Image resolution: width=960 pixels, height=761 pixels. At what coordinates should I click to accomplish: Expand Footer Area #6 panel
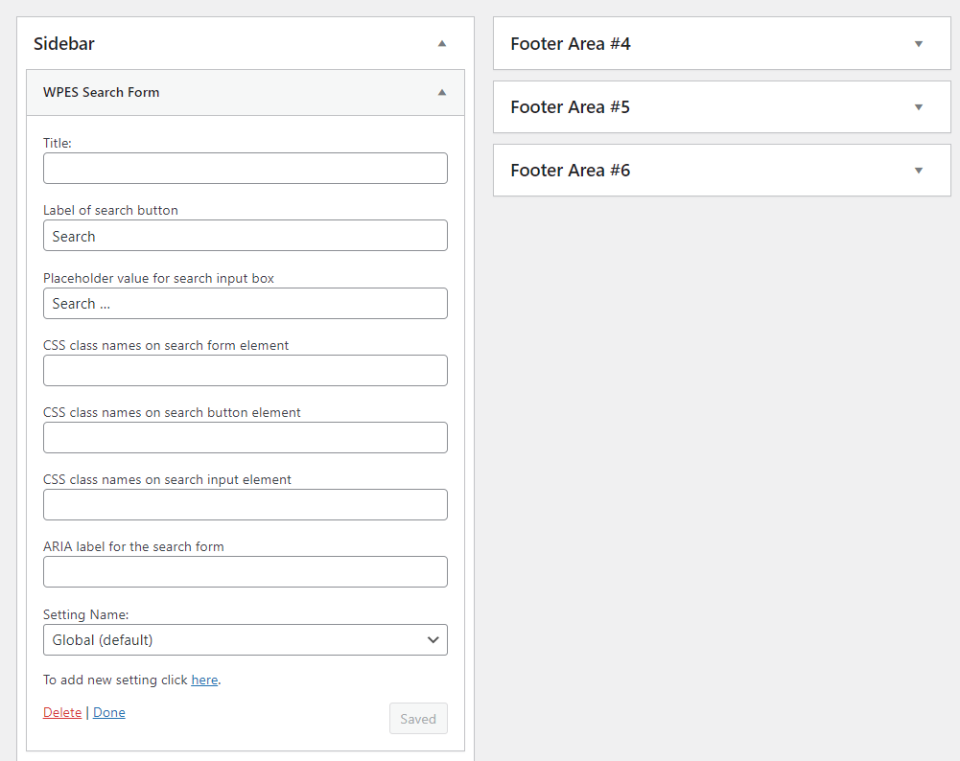(918, 170)
